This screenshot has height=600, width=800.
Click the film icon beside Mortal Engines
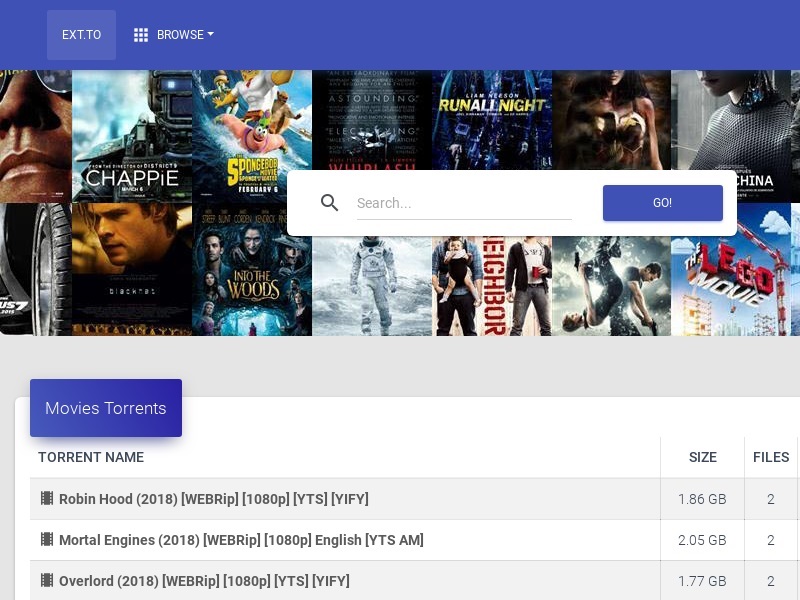[47, 539]
